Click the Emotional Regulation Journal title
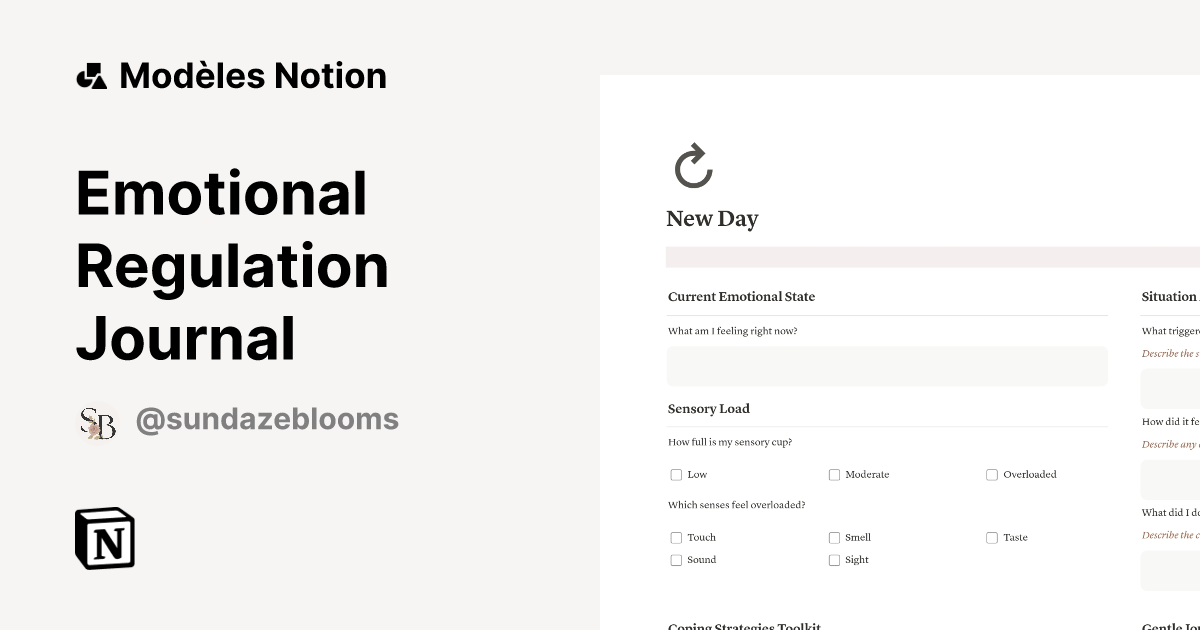 [x=232, y=266]
